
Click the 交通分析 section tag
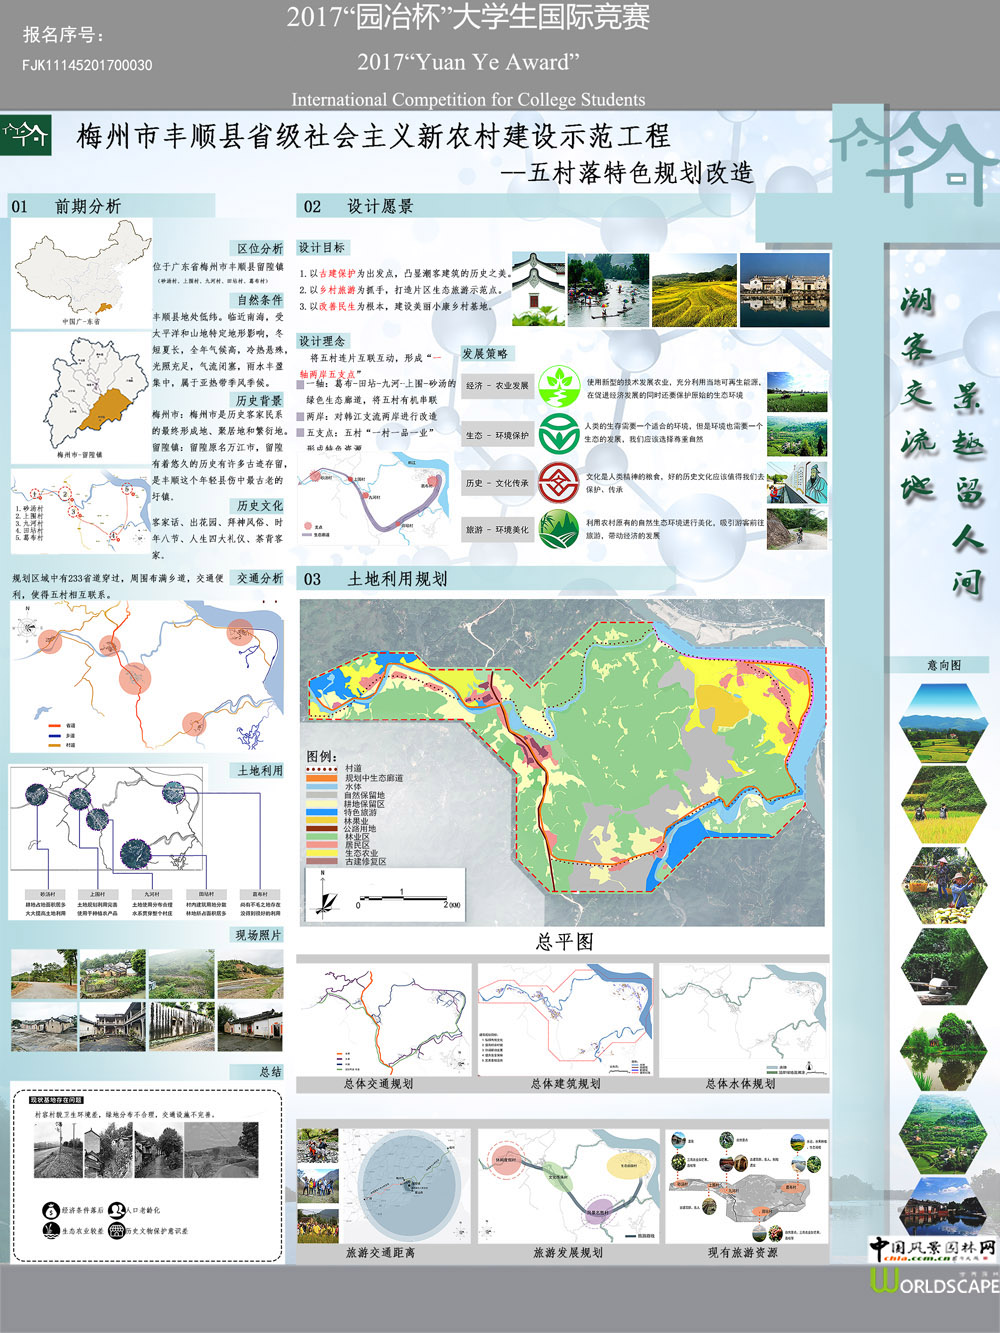[259, 578]
